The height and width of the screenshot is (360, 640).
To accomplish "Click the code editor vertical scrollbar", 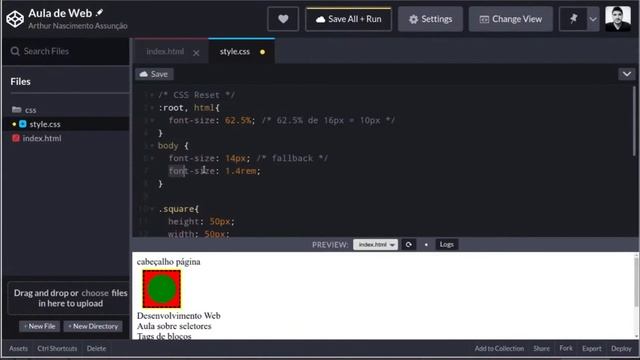I will (x=634, y=121).
